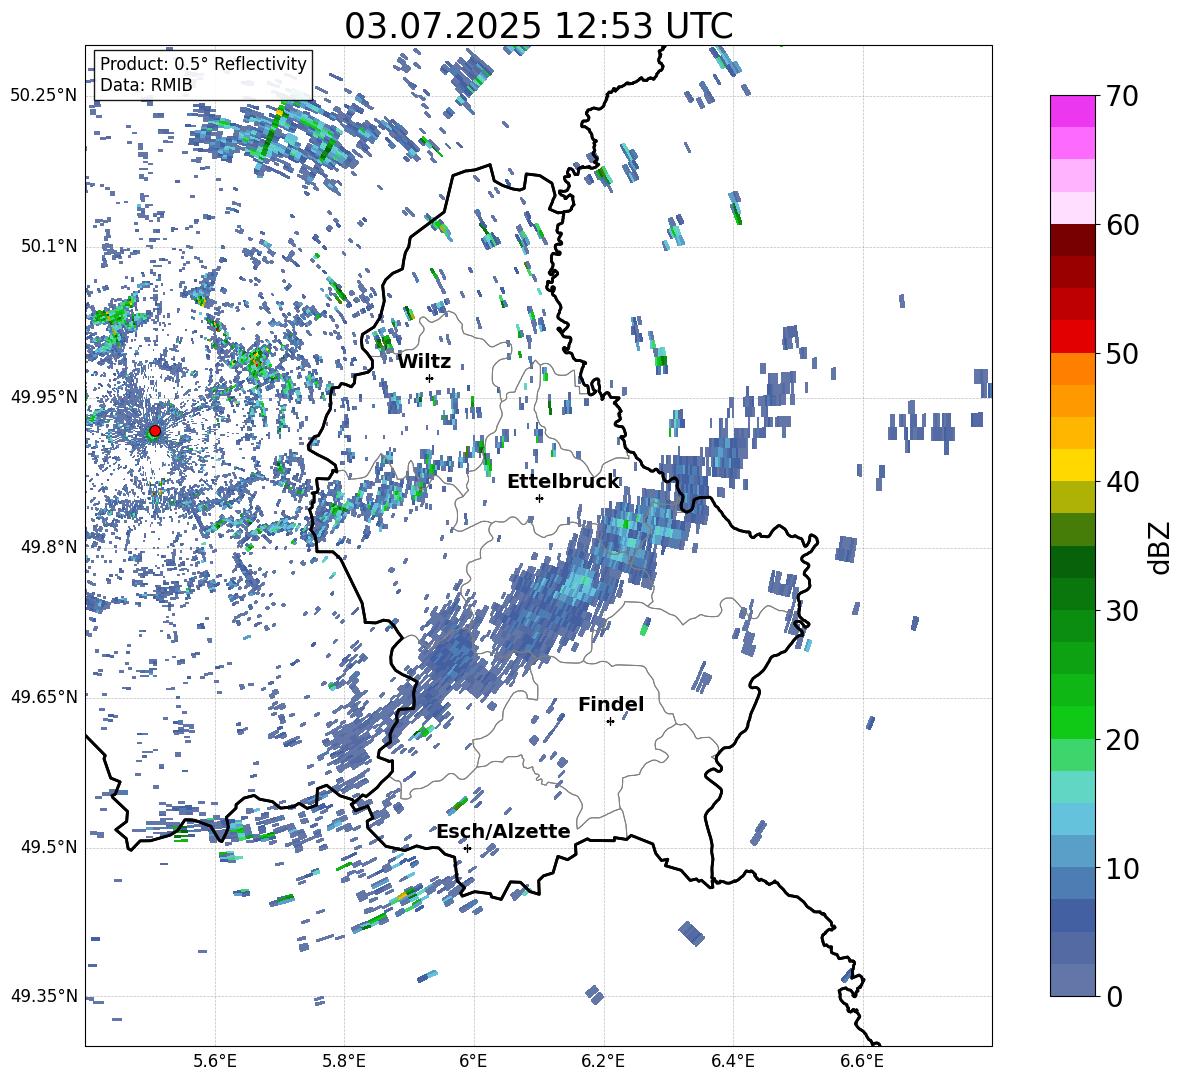Click the red radar site marker
This screenshot has width=1184, height=1081.
tap(155, 430)
